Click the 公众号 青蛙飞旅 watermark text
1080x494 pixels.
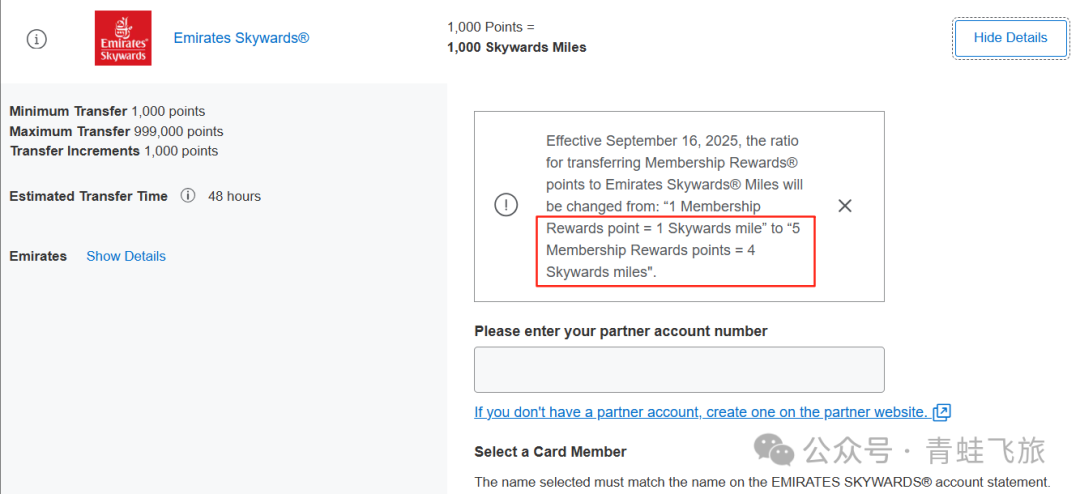pos(924,451)
